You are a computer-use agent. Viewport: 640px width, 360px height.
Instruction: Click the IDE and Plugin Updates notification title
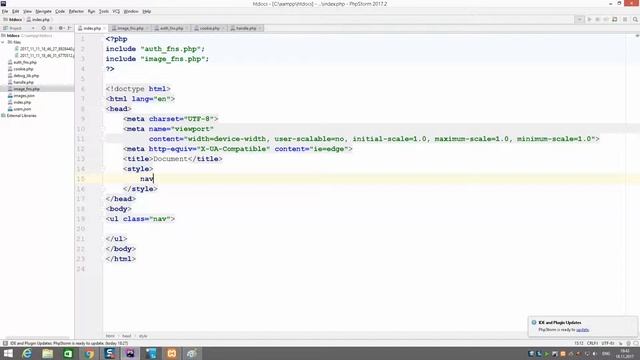tap(560, 322)
